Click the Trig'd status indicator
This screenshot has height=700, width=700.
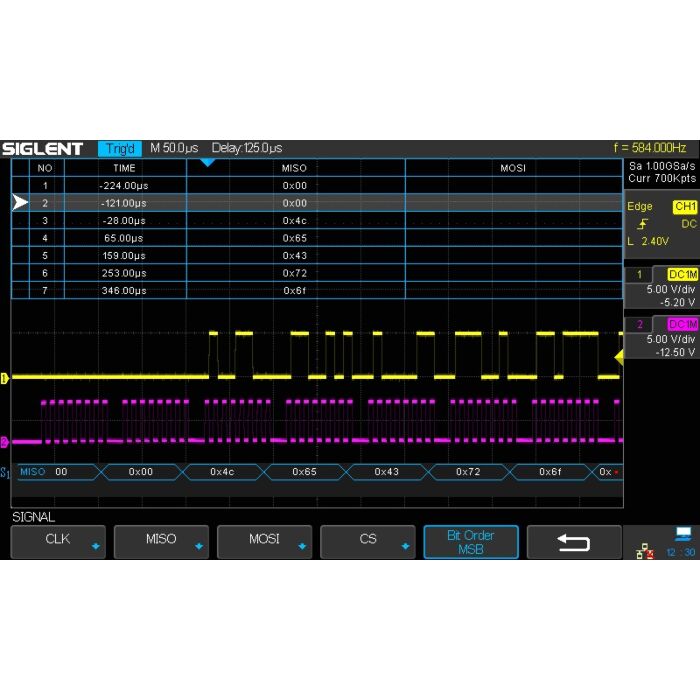click(x=119, y=148)
